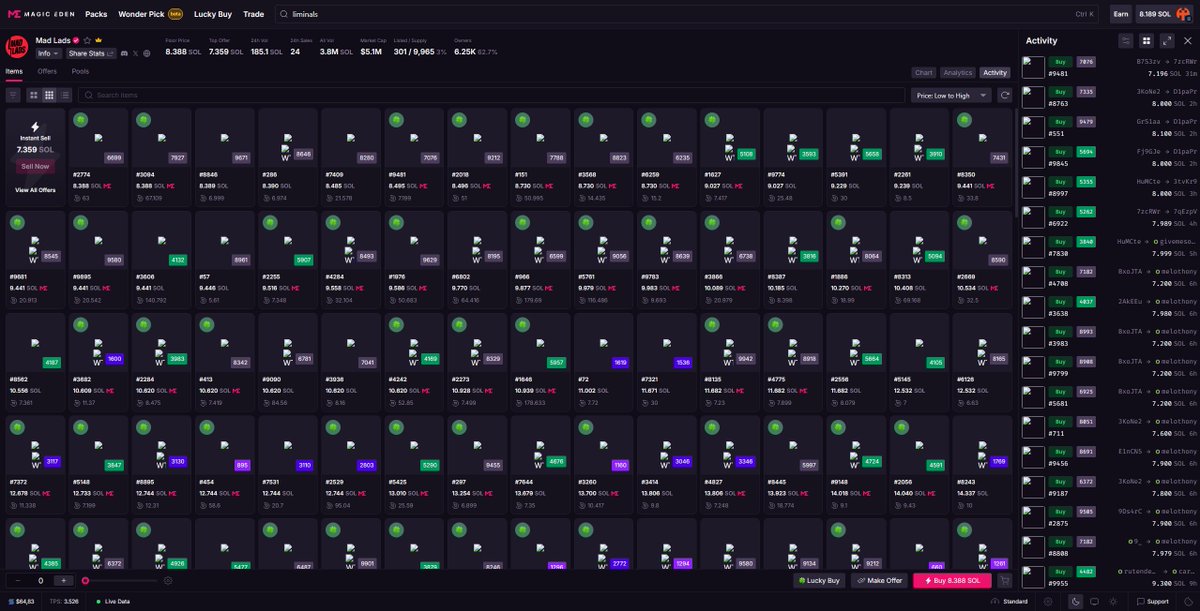This screenshot has height=611, width=1200.
Task: Click the Make Offer button
Action: pyautogui.click(x=879, y=580)
